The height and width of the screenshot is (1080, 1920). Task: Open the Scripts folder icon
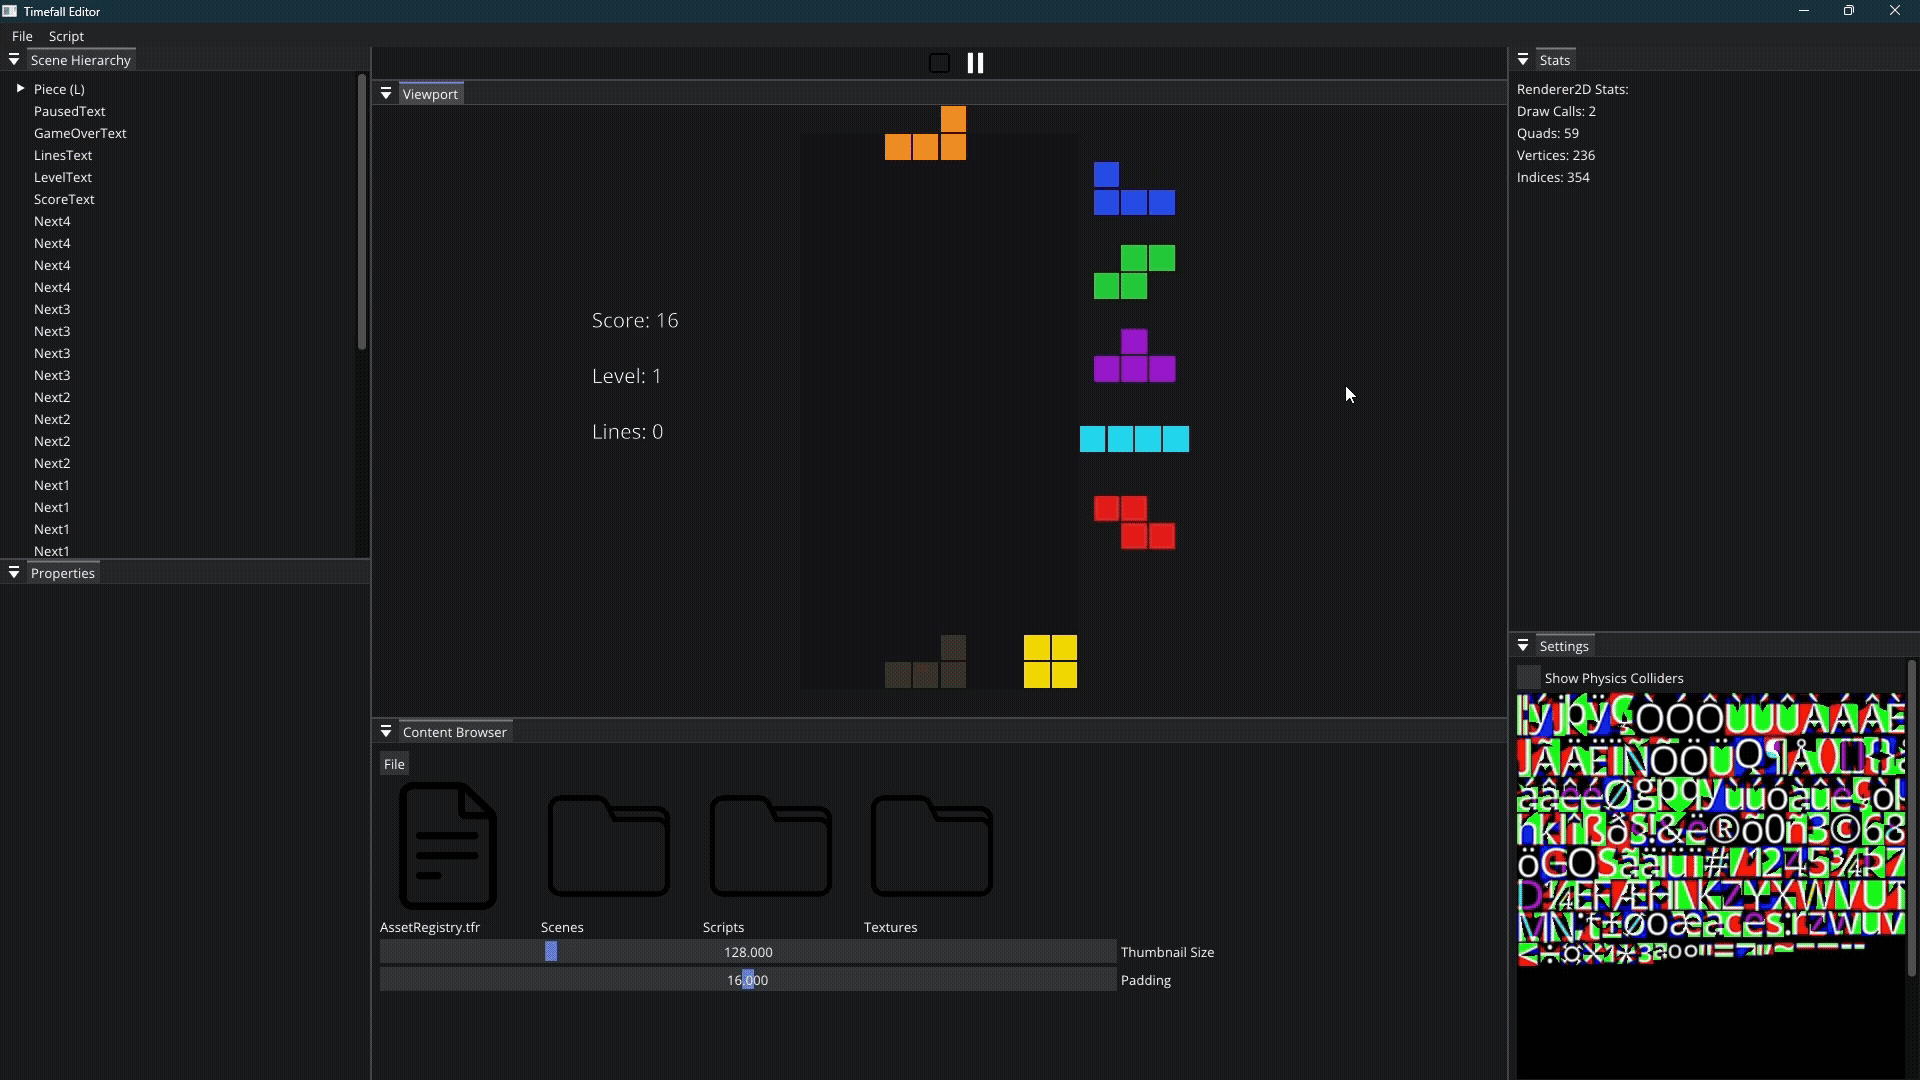[770, 846]
